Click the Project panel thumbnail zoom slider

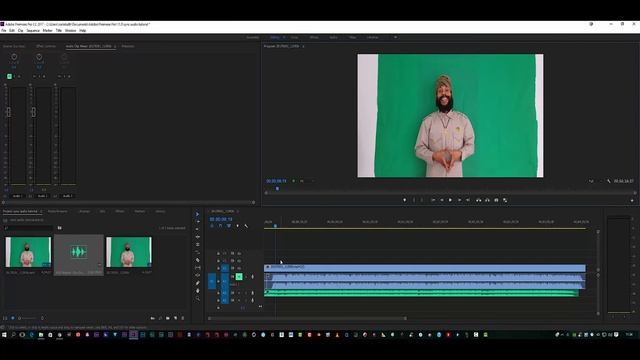pyautogui.click(x=28, y=318)
